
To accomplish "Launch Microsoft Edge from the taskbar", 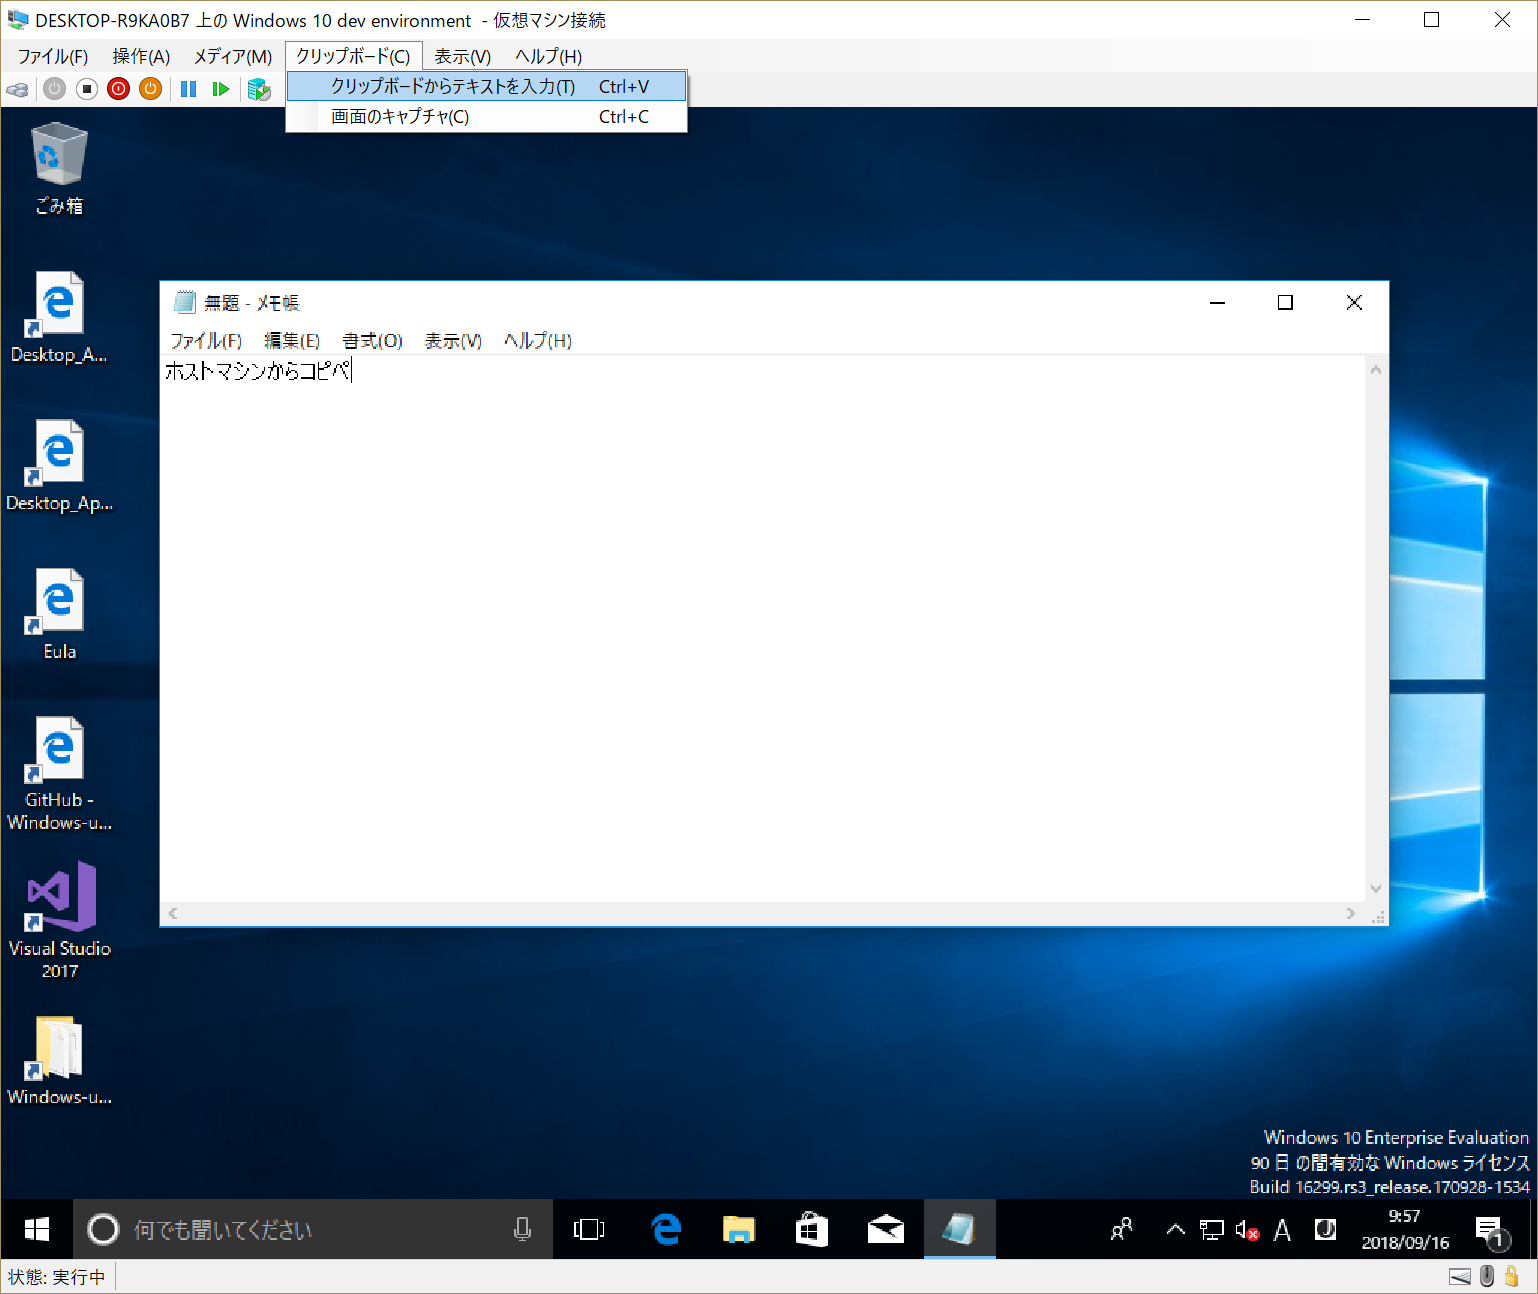I will tap(665, 1229).
